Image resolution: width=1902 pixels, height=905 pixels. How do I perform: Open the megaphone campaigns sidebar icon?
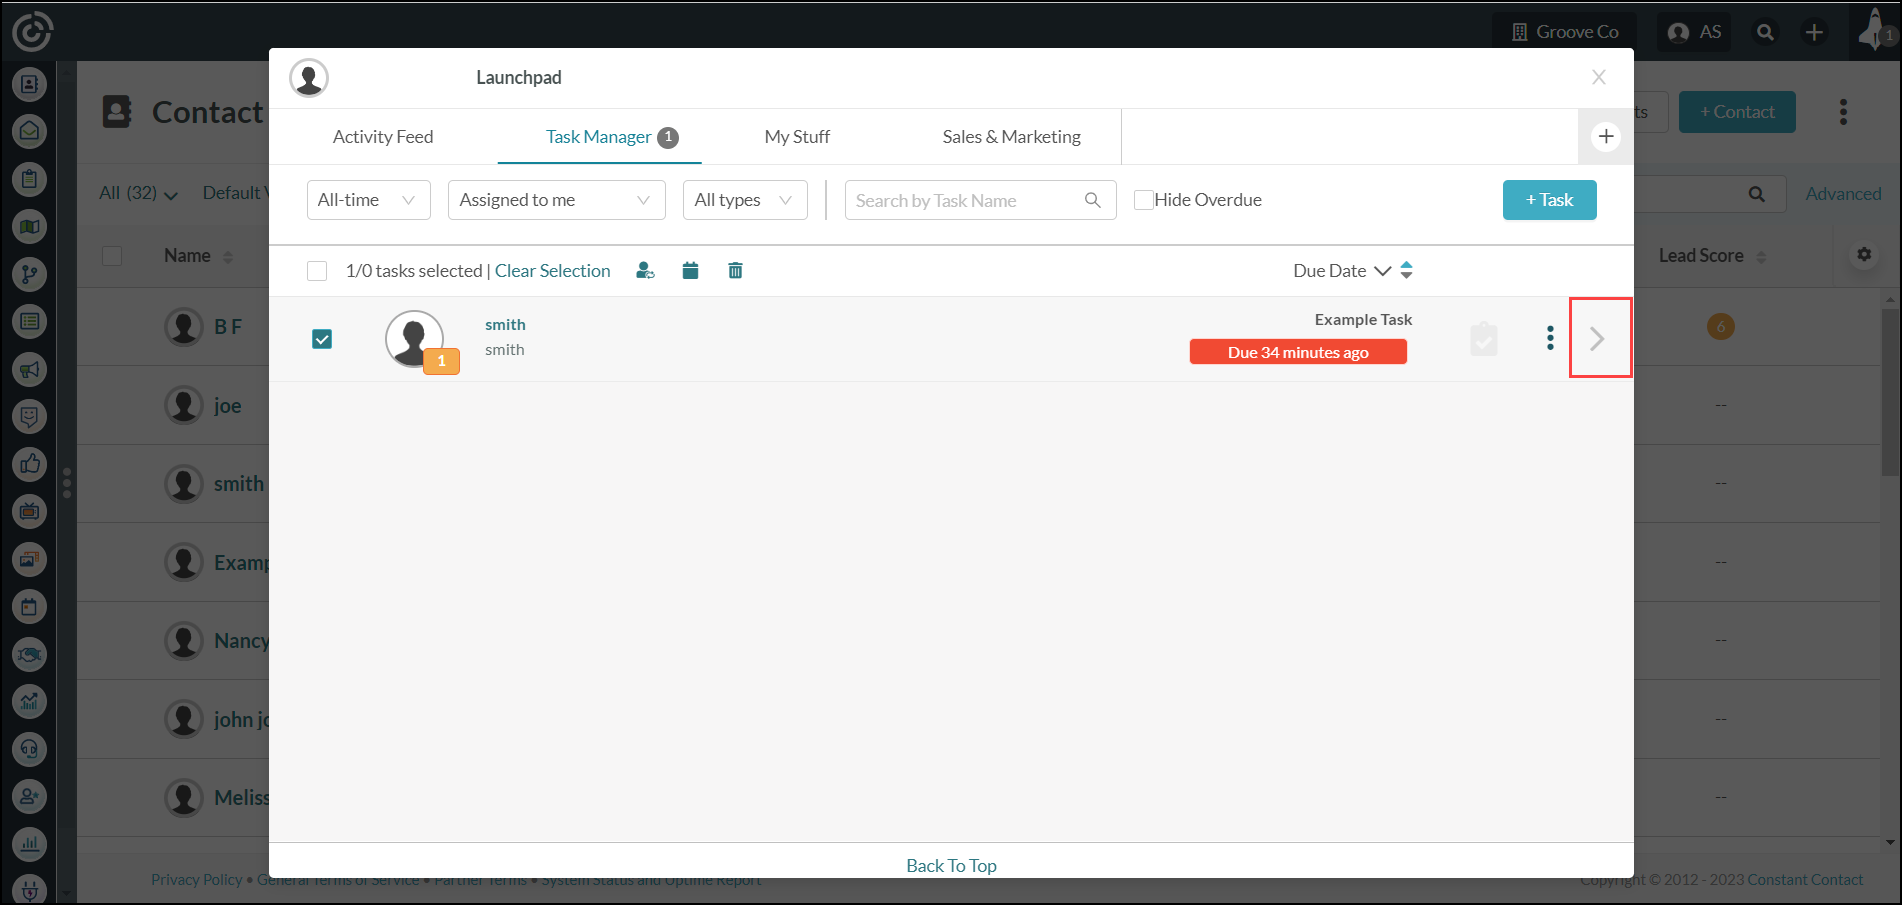pyautogui.click(x=30, y=369)
